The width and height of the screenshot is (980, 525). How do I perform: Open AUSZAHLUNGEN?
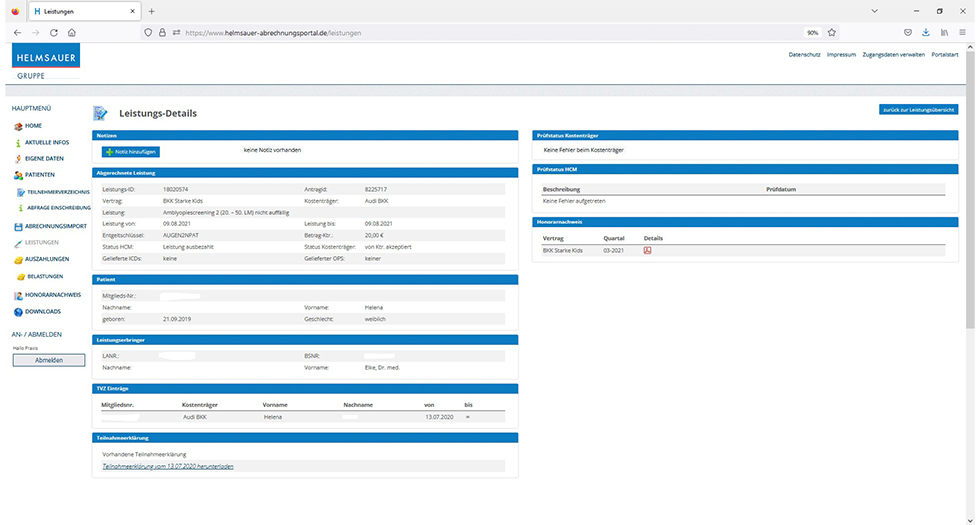tap(47, 259)
